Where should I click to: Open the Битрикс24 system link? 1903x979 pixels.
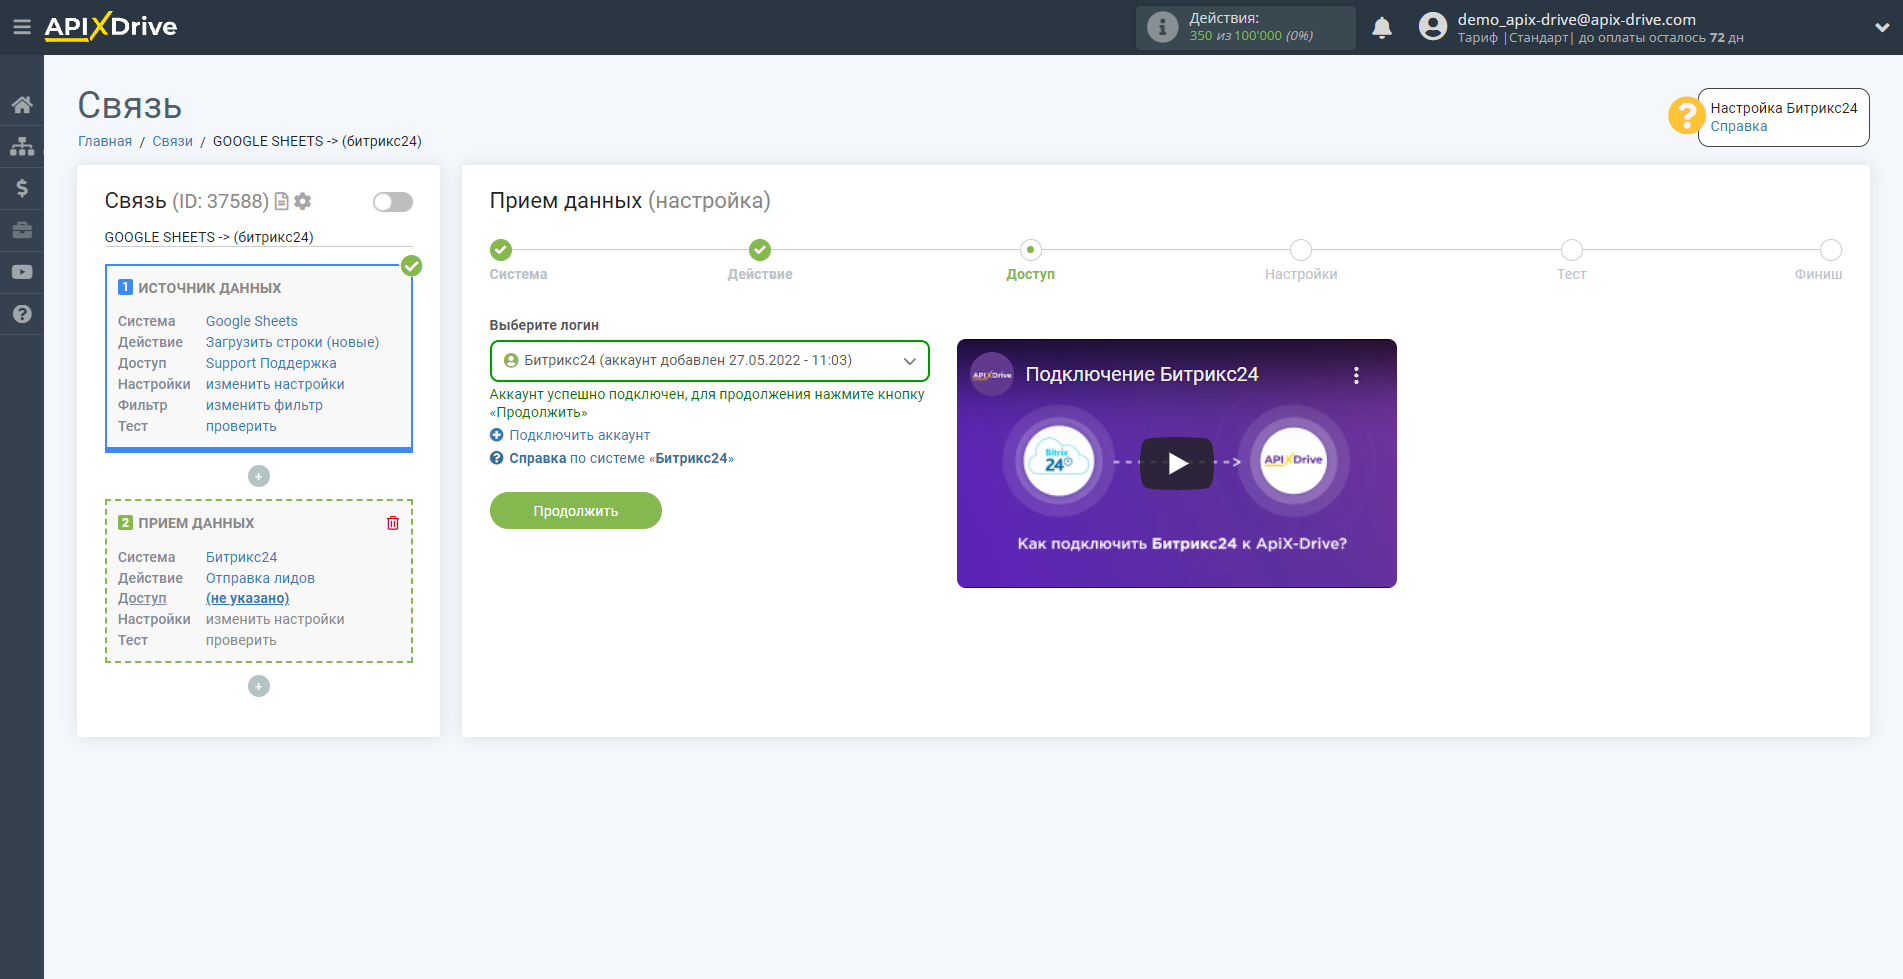pyautogui.click(x=241, y=557)
